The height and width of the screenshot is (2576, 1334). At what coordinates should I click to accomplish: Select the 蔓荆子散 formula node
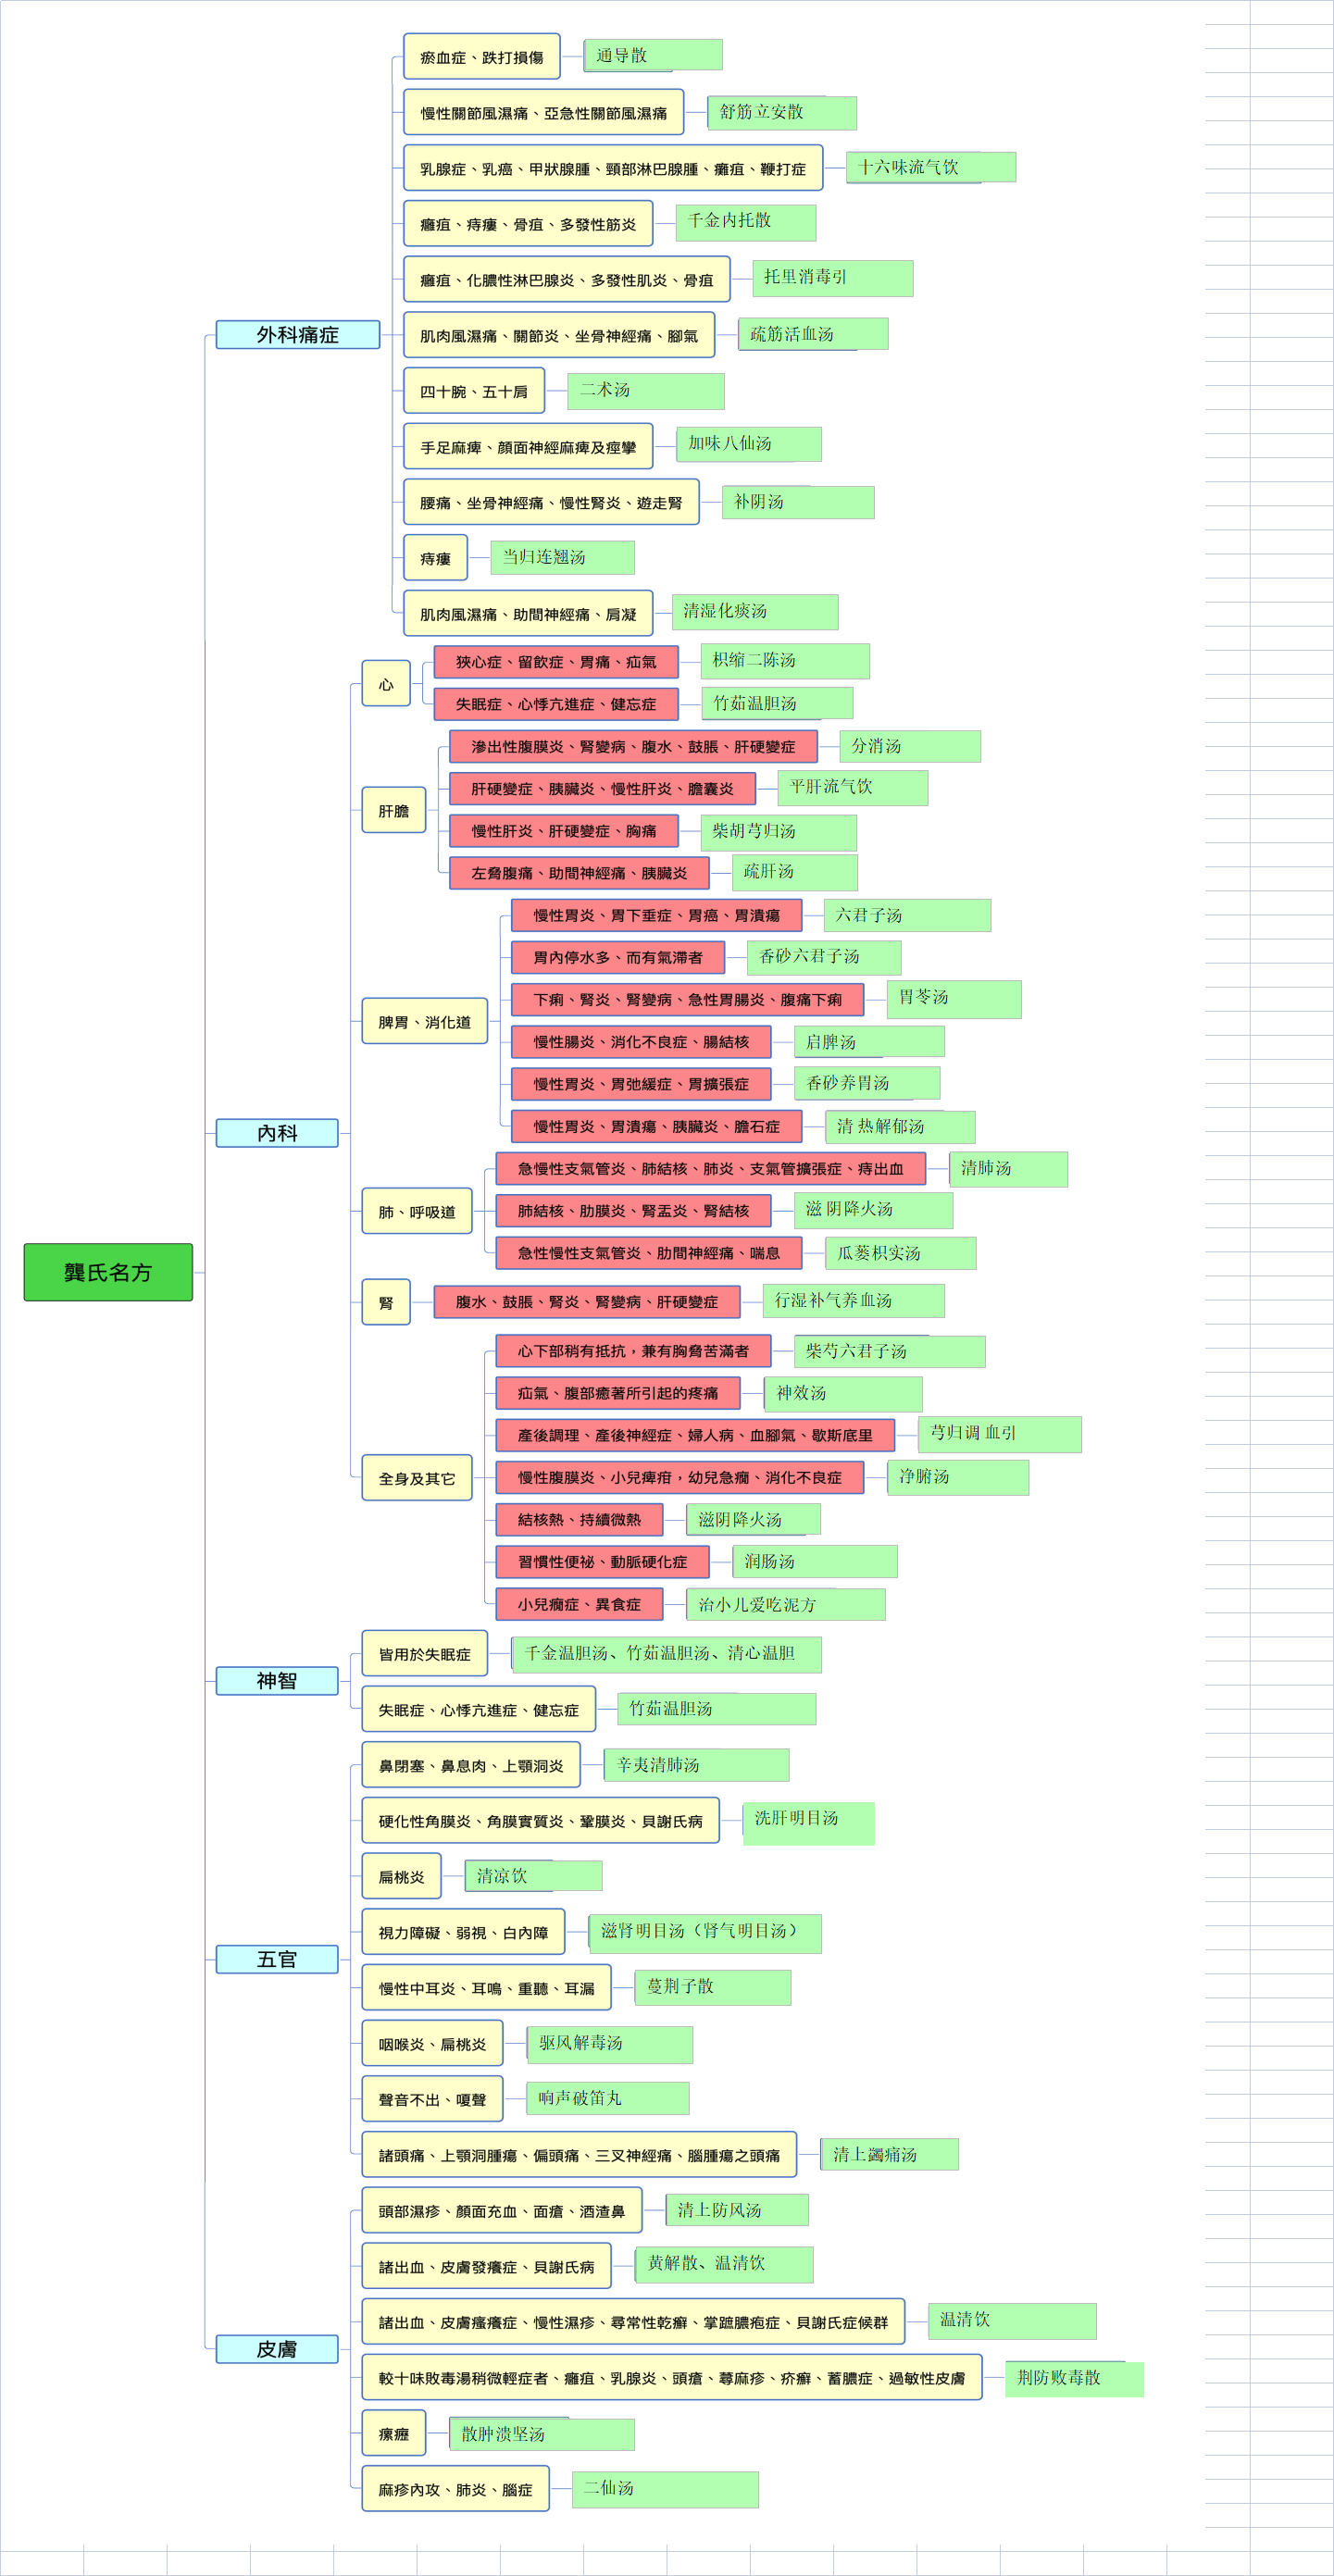pyautogui.click(x=713, y=1987)
